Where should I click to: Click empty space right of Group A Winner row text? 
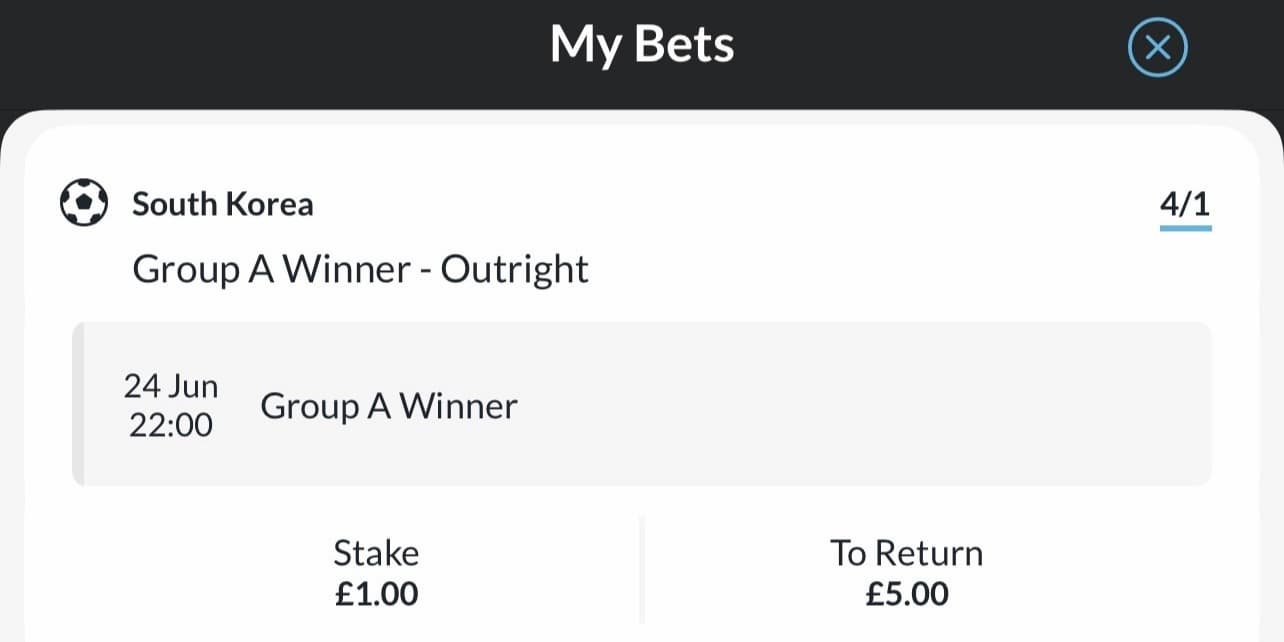tap(850, 406)
